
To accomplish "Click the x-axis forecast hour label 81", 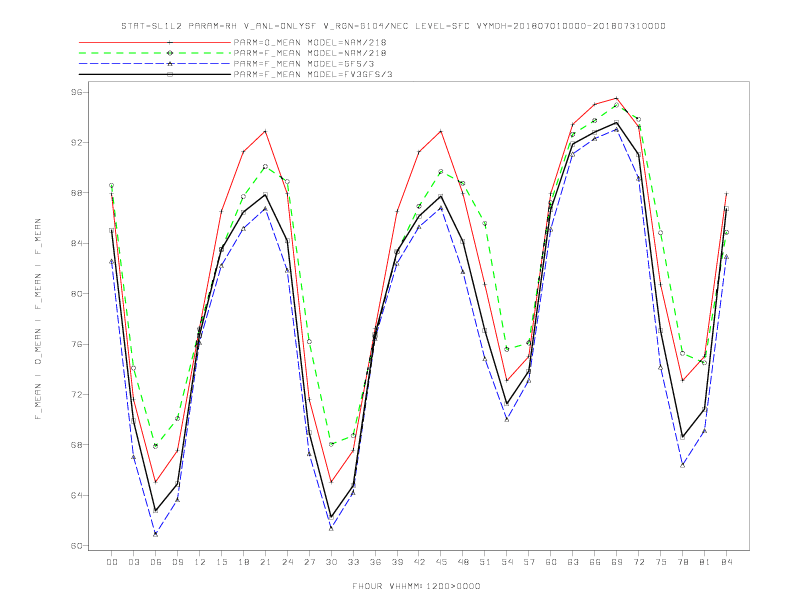I will [705, 562].
